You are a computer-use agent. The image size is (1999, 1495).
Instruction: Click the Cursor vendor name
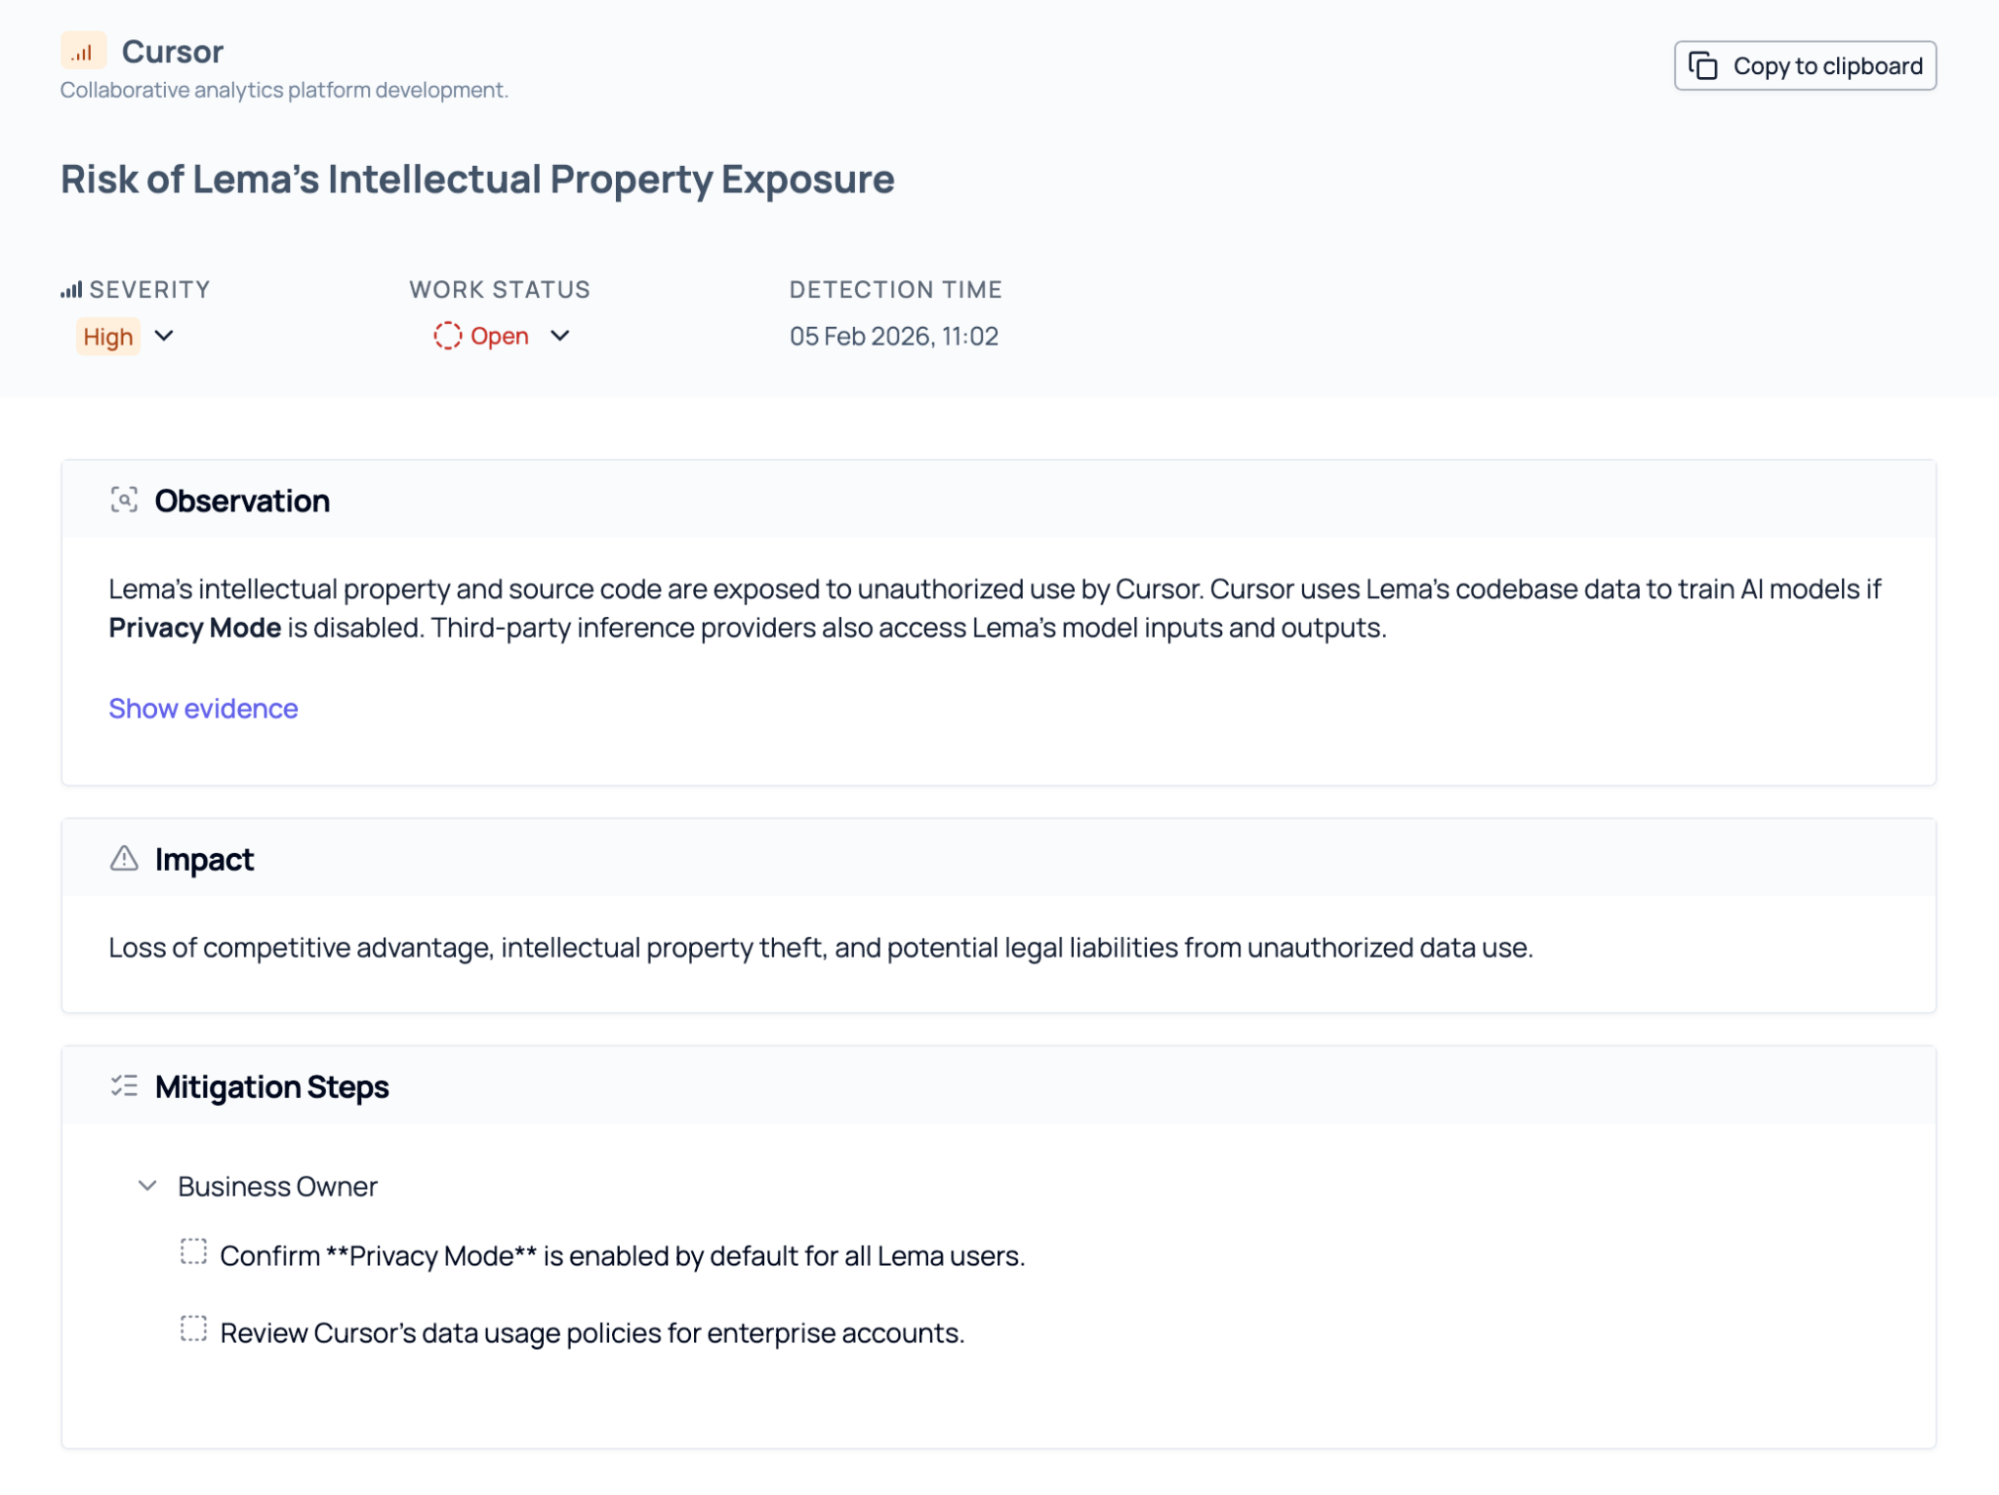tap(173, 52)
